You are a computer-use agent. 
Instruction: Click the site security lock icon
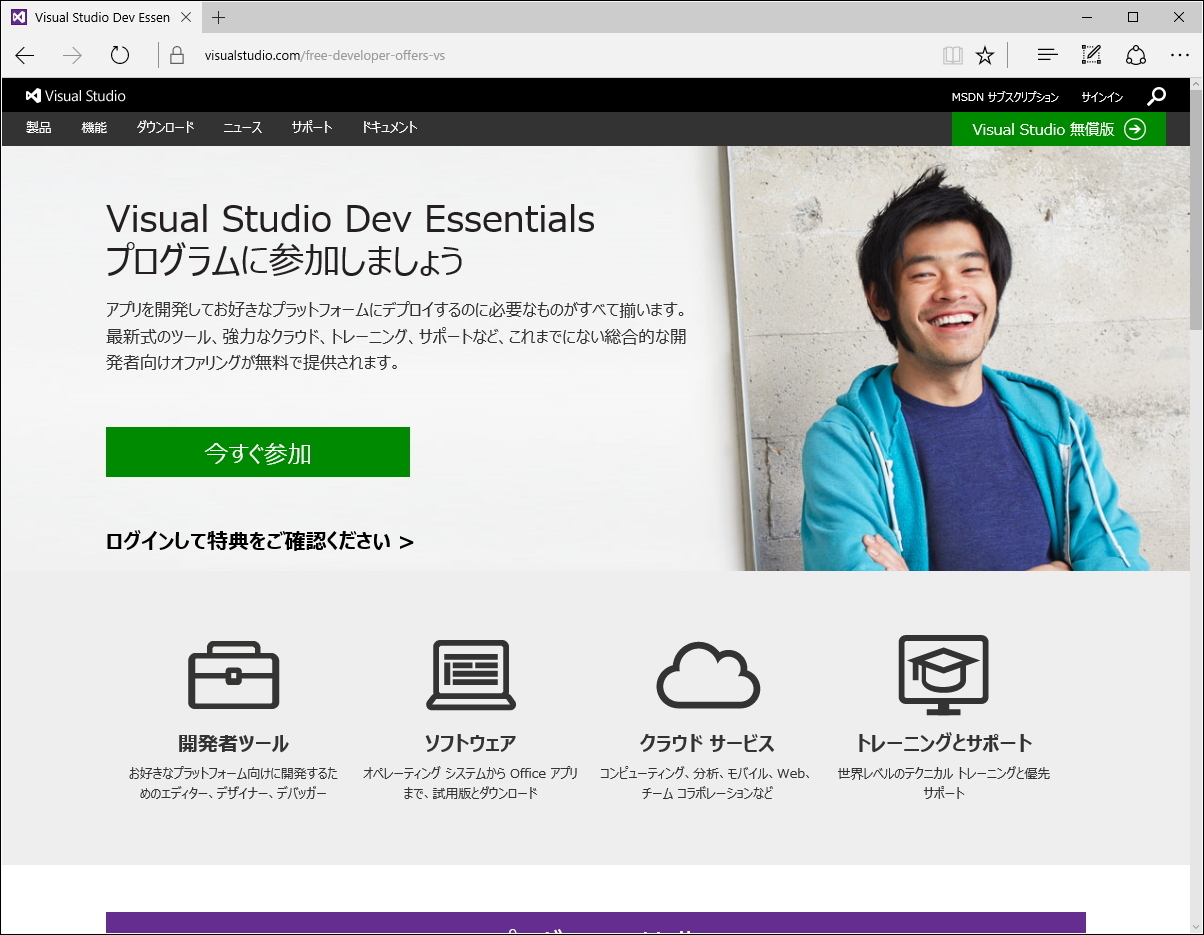[x=175, y=55]
